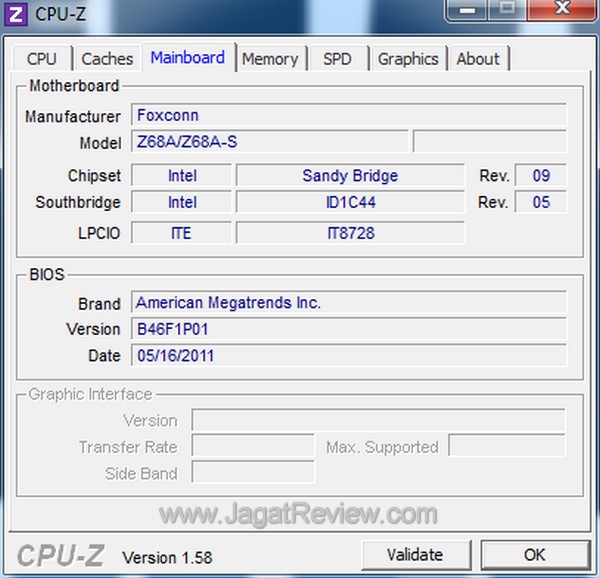Screen dimensions: 600x578
Task: Click the OK button
Action: pos(535,555)
